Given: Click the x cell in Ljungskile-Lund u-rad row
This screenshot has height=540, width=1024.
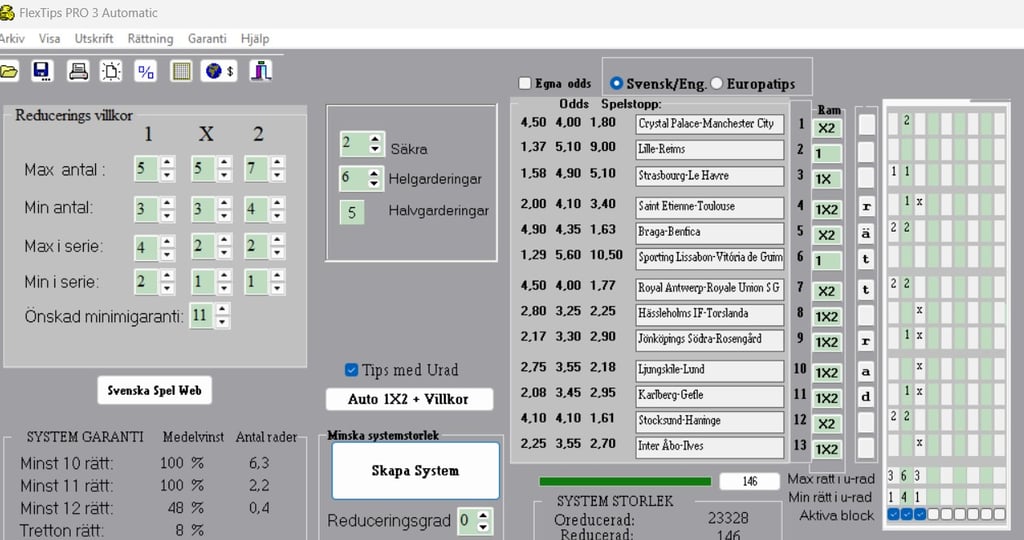Looking at the screenshot, I should click(920, 366).
